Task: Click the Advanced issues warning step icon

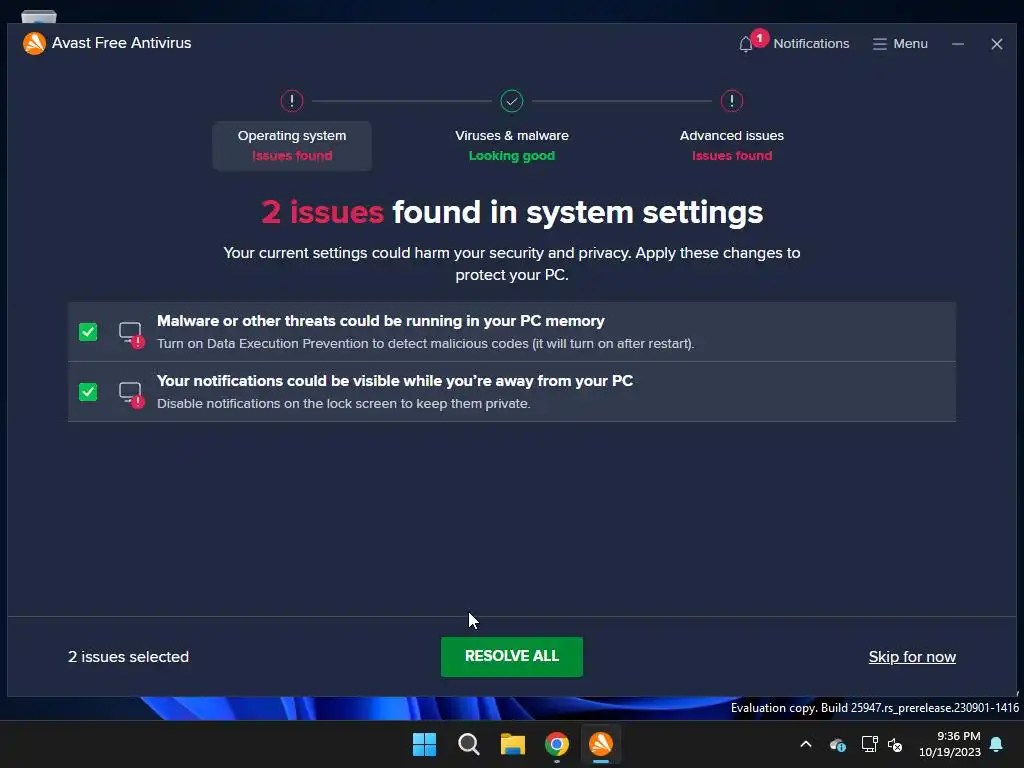Action: 731,101
